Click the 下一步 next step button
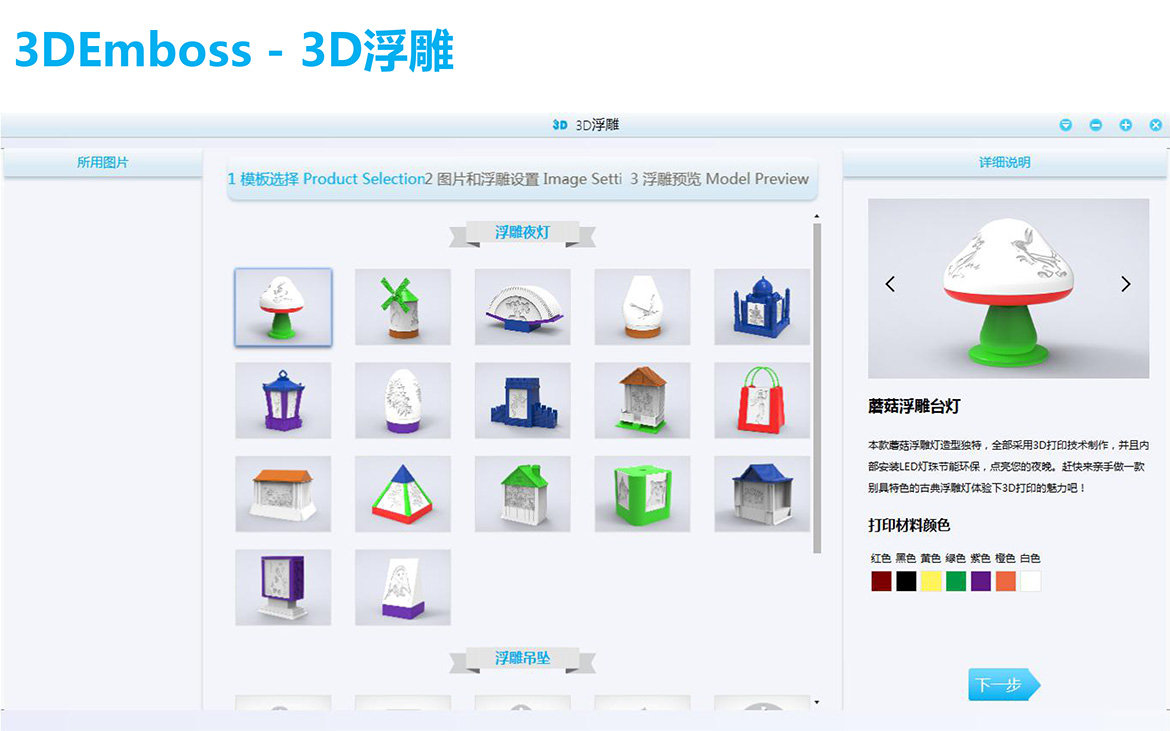The width and height of the screenshot is (1170, 731). click(x=1004, y=685)
